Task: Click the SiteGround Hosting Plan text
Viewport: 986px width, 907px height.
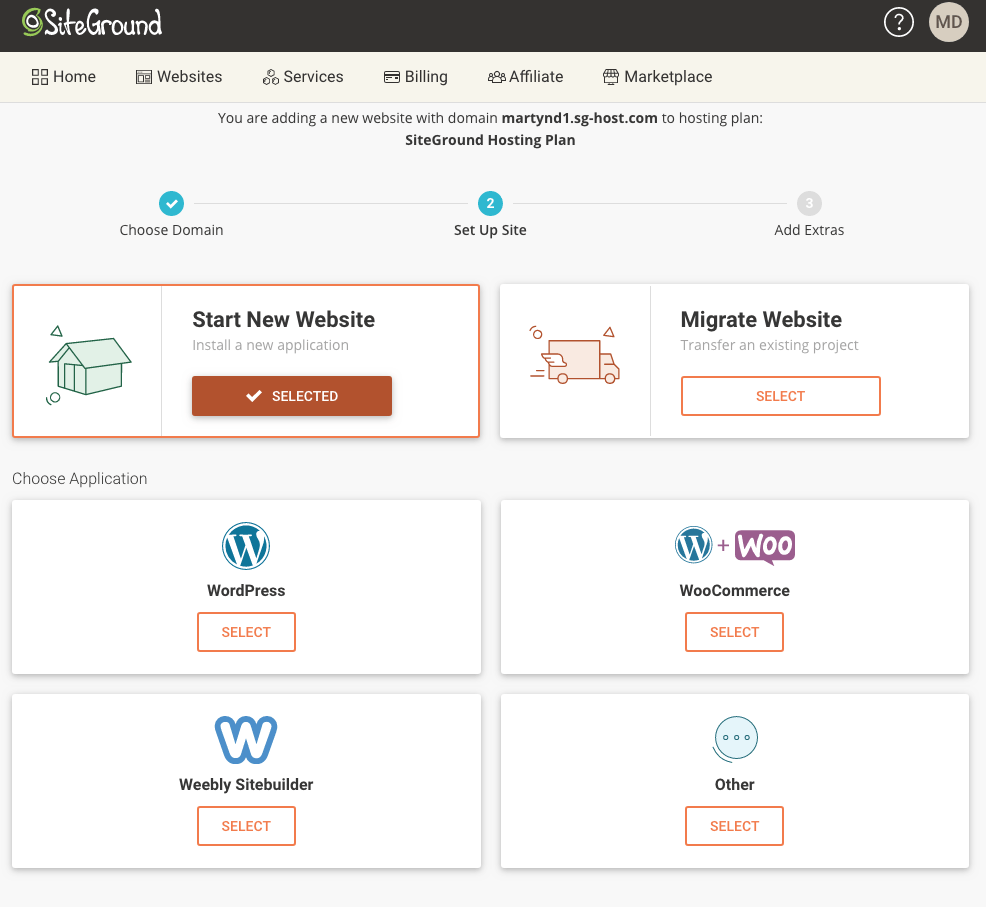Action: click(x=490, y=140)
